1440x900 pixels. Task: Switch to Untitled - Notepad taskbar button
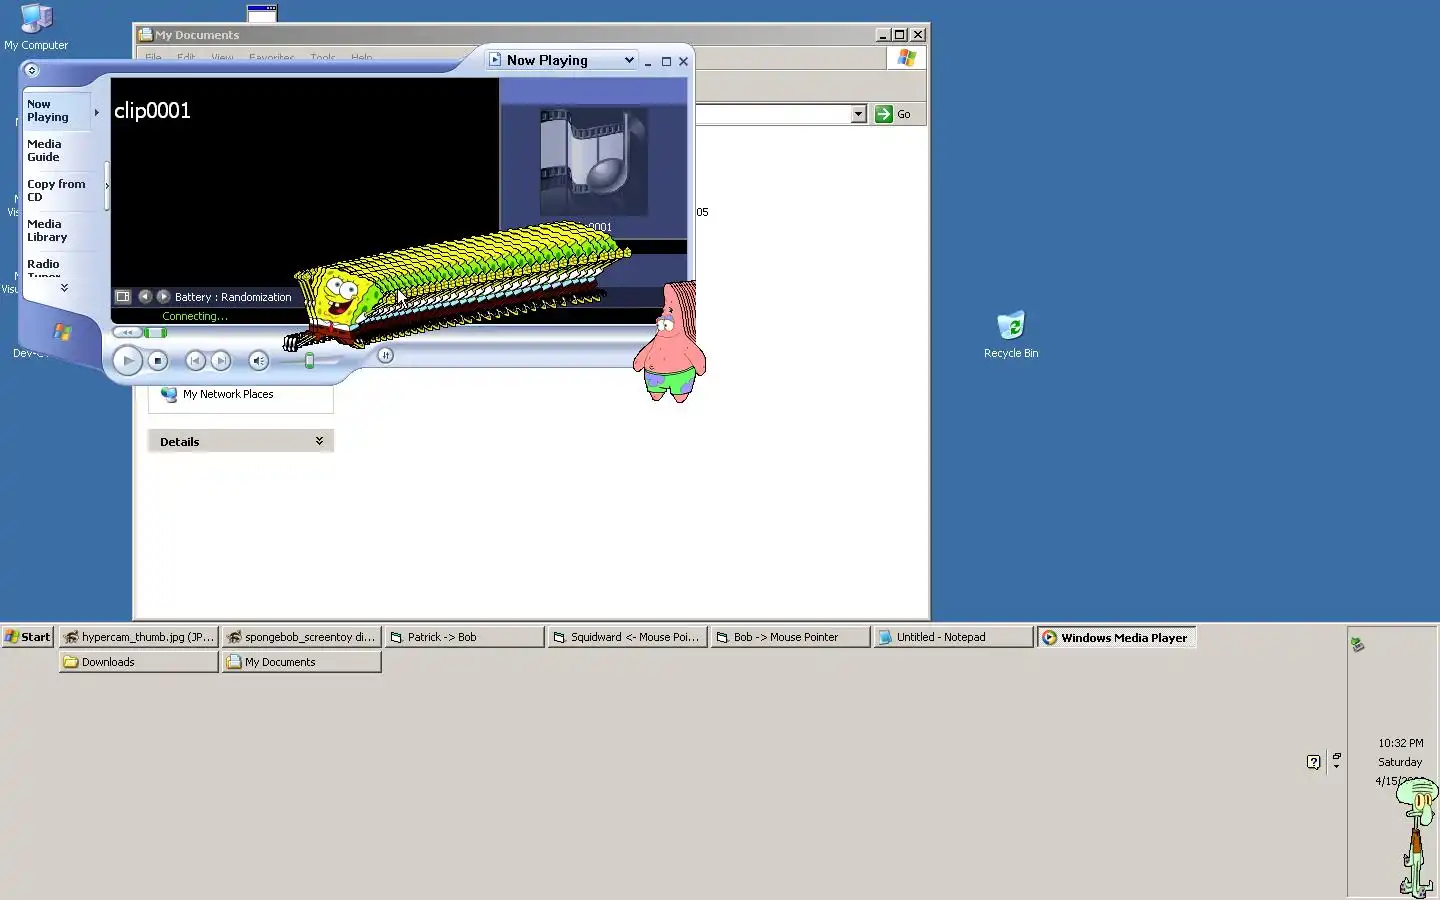click(953, 637)
